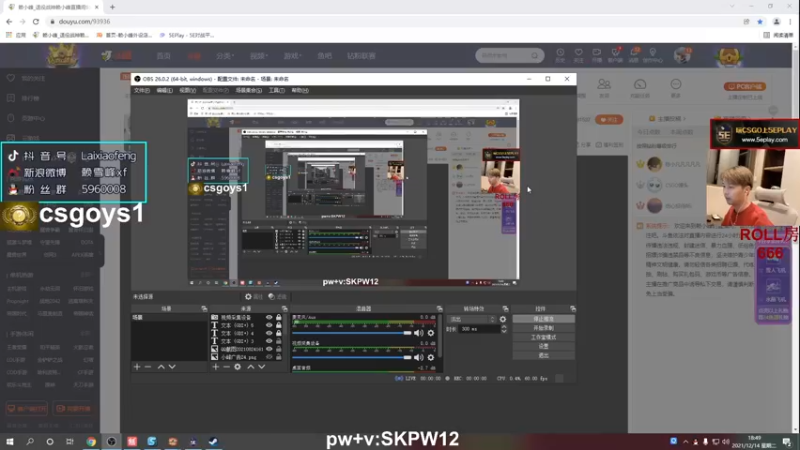This screenshot has width=800, height=450.
Task: Open OBS from Windows taskbar
Action: [x=111, y=442]
